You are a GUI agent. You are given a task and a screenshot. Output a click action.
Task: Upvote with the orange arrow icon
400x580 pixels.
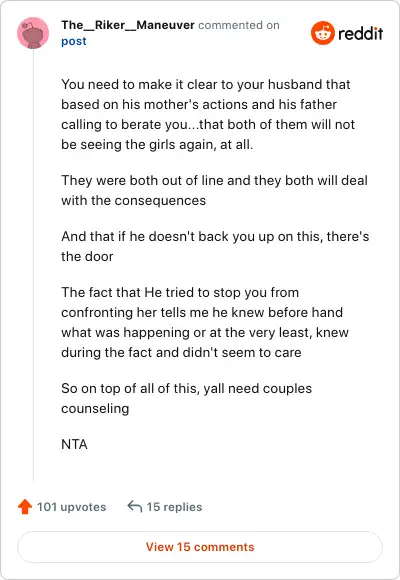click(25, 507)
